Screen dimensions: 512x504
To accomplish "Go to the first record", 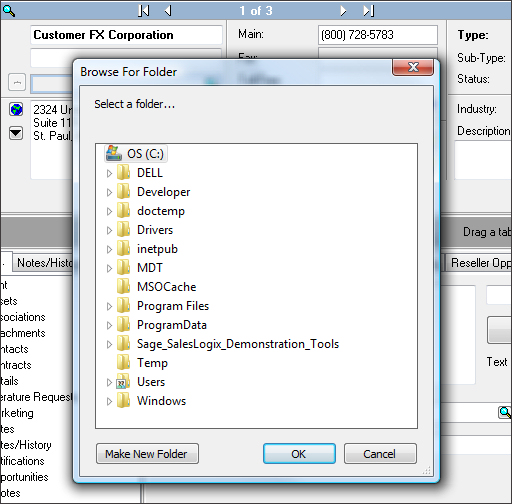I will coord(144,11).
